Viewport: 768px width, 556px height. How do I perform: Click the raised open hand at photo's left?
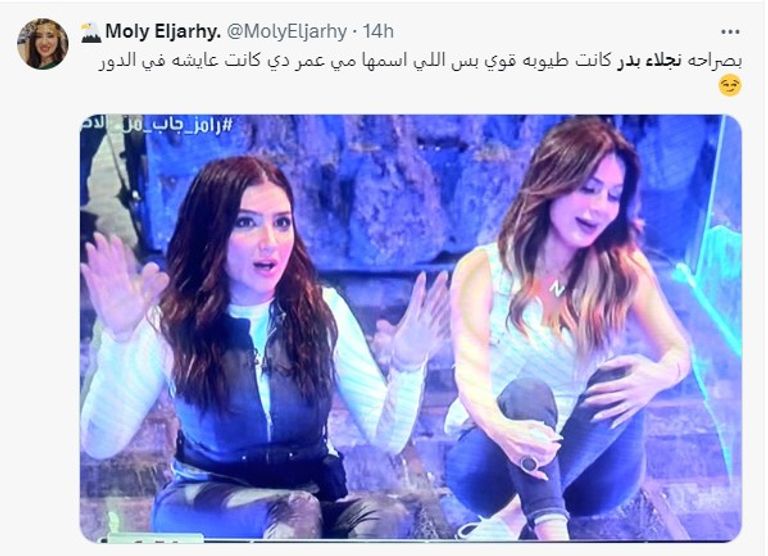[120, 284]
